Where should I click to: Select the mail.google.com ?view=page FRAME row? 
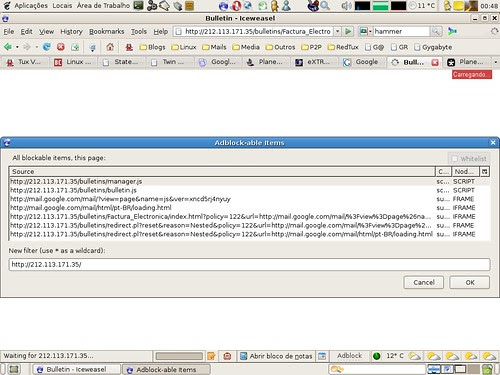(249, 199)
